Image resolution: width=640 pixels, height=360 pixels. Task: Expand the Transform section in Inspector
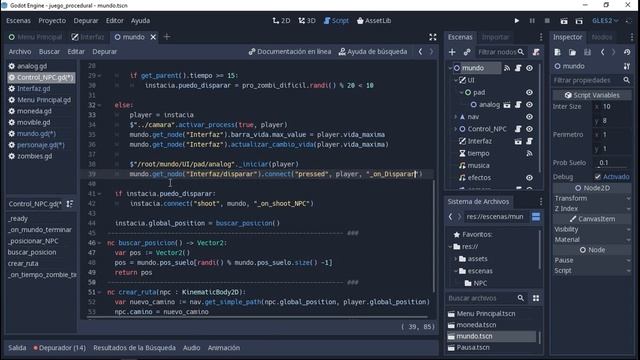click(x=592, y=198)
